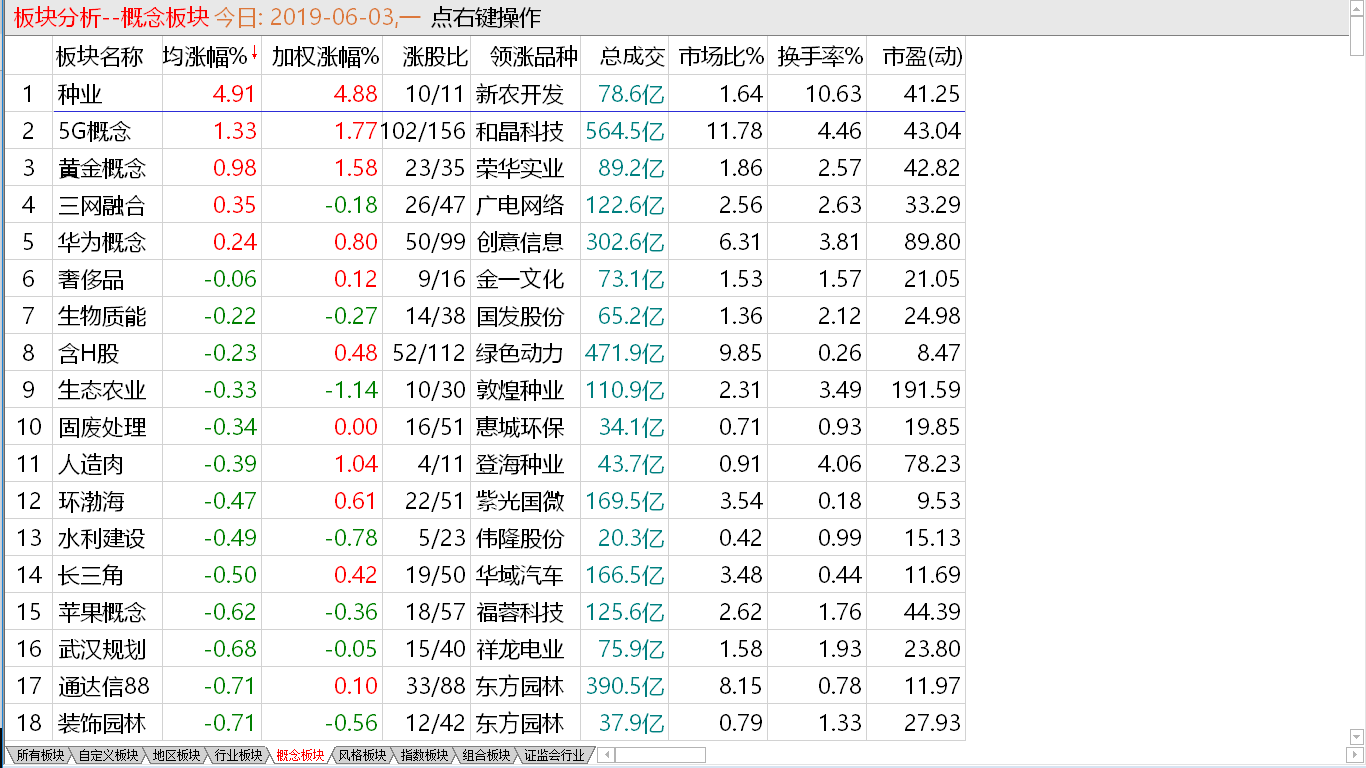Select the 人造肉 sector row
Image resolution: width=1366 pixels, height=768 pixels.
coord(485,464)
